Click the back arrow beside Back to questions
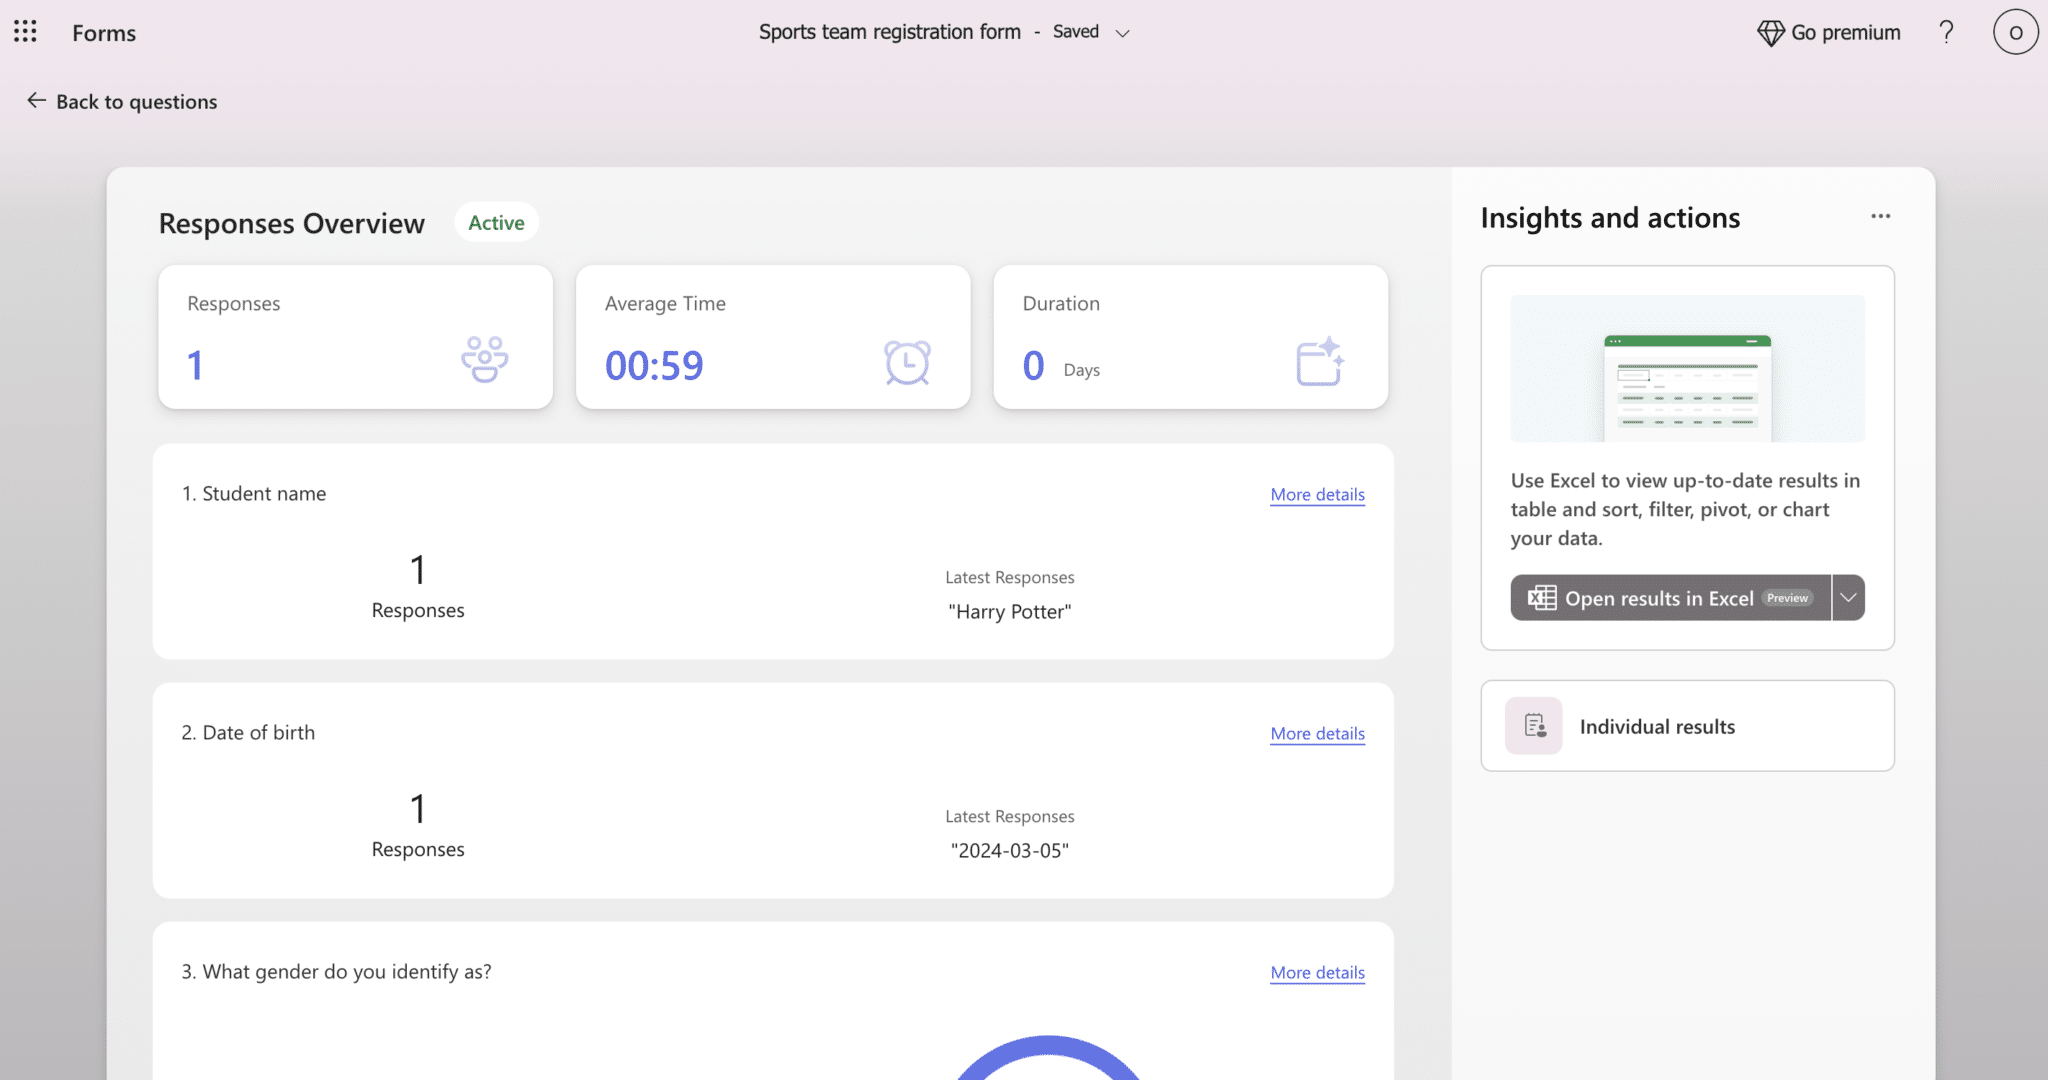Viewport: 2048px width, 1080px height. pos(37,100)
